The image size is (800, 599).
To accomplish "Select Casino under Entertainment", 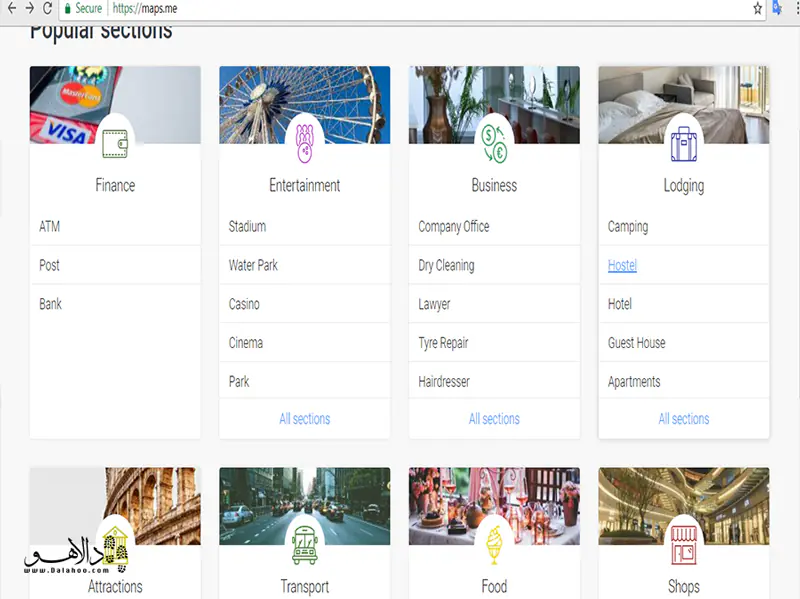I will click(x=244, y=304).
